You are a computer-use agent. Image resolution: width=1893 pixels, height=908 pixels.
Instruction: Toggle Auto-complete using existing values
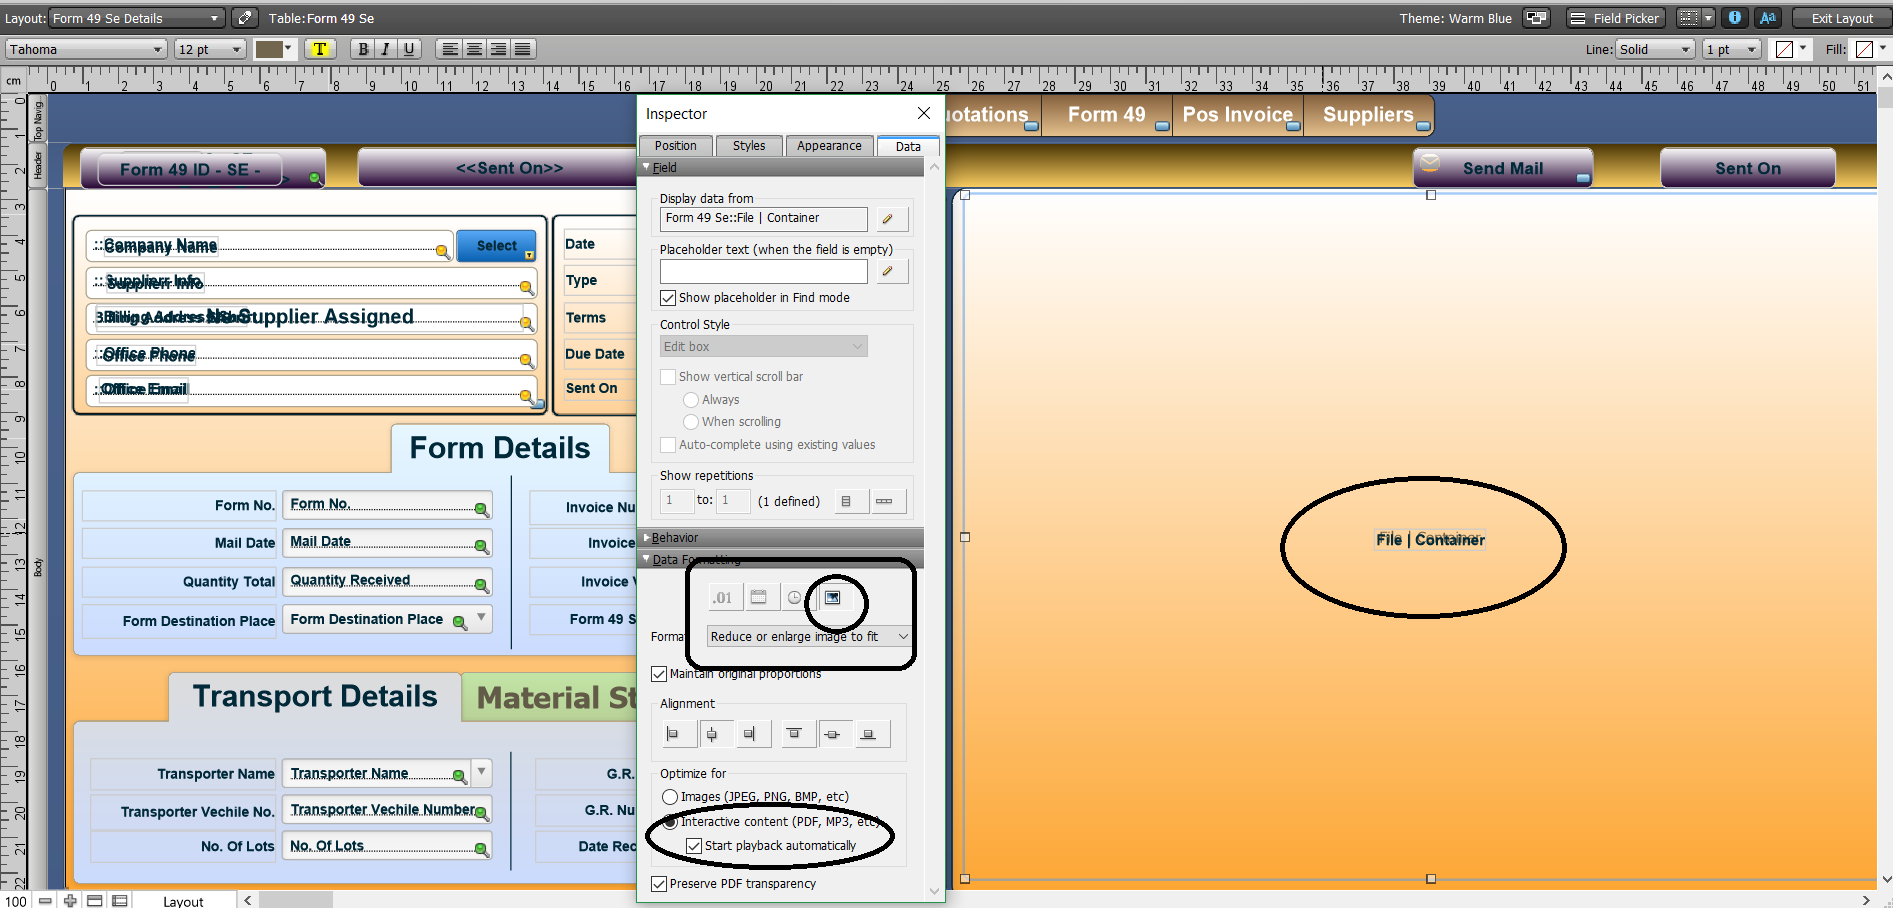(668, 445)
